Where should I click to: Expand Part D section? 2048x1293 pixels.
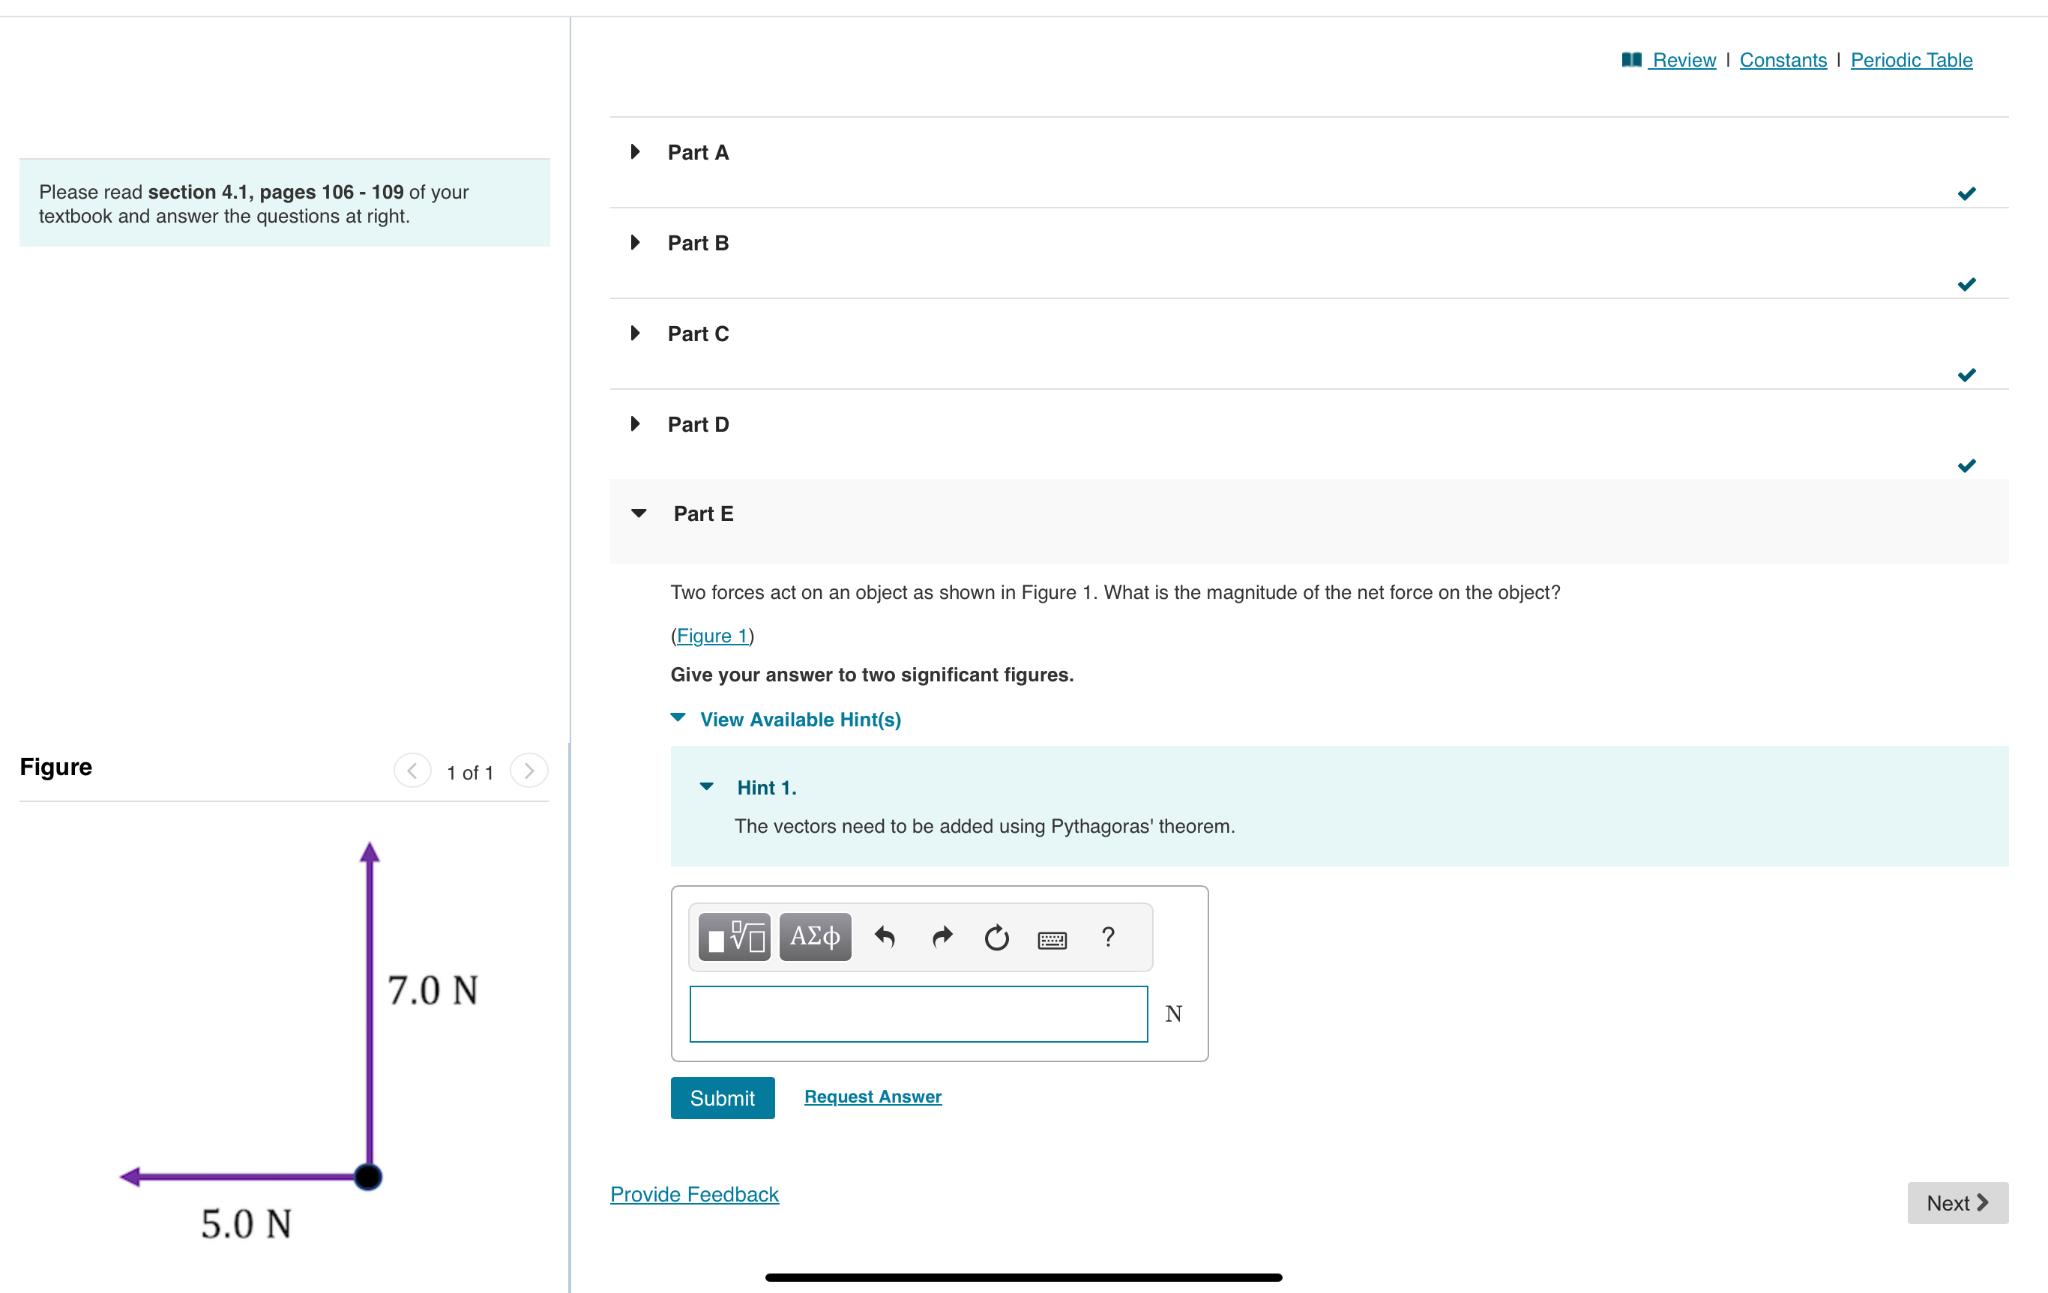[x=636, y=424]
